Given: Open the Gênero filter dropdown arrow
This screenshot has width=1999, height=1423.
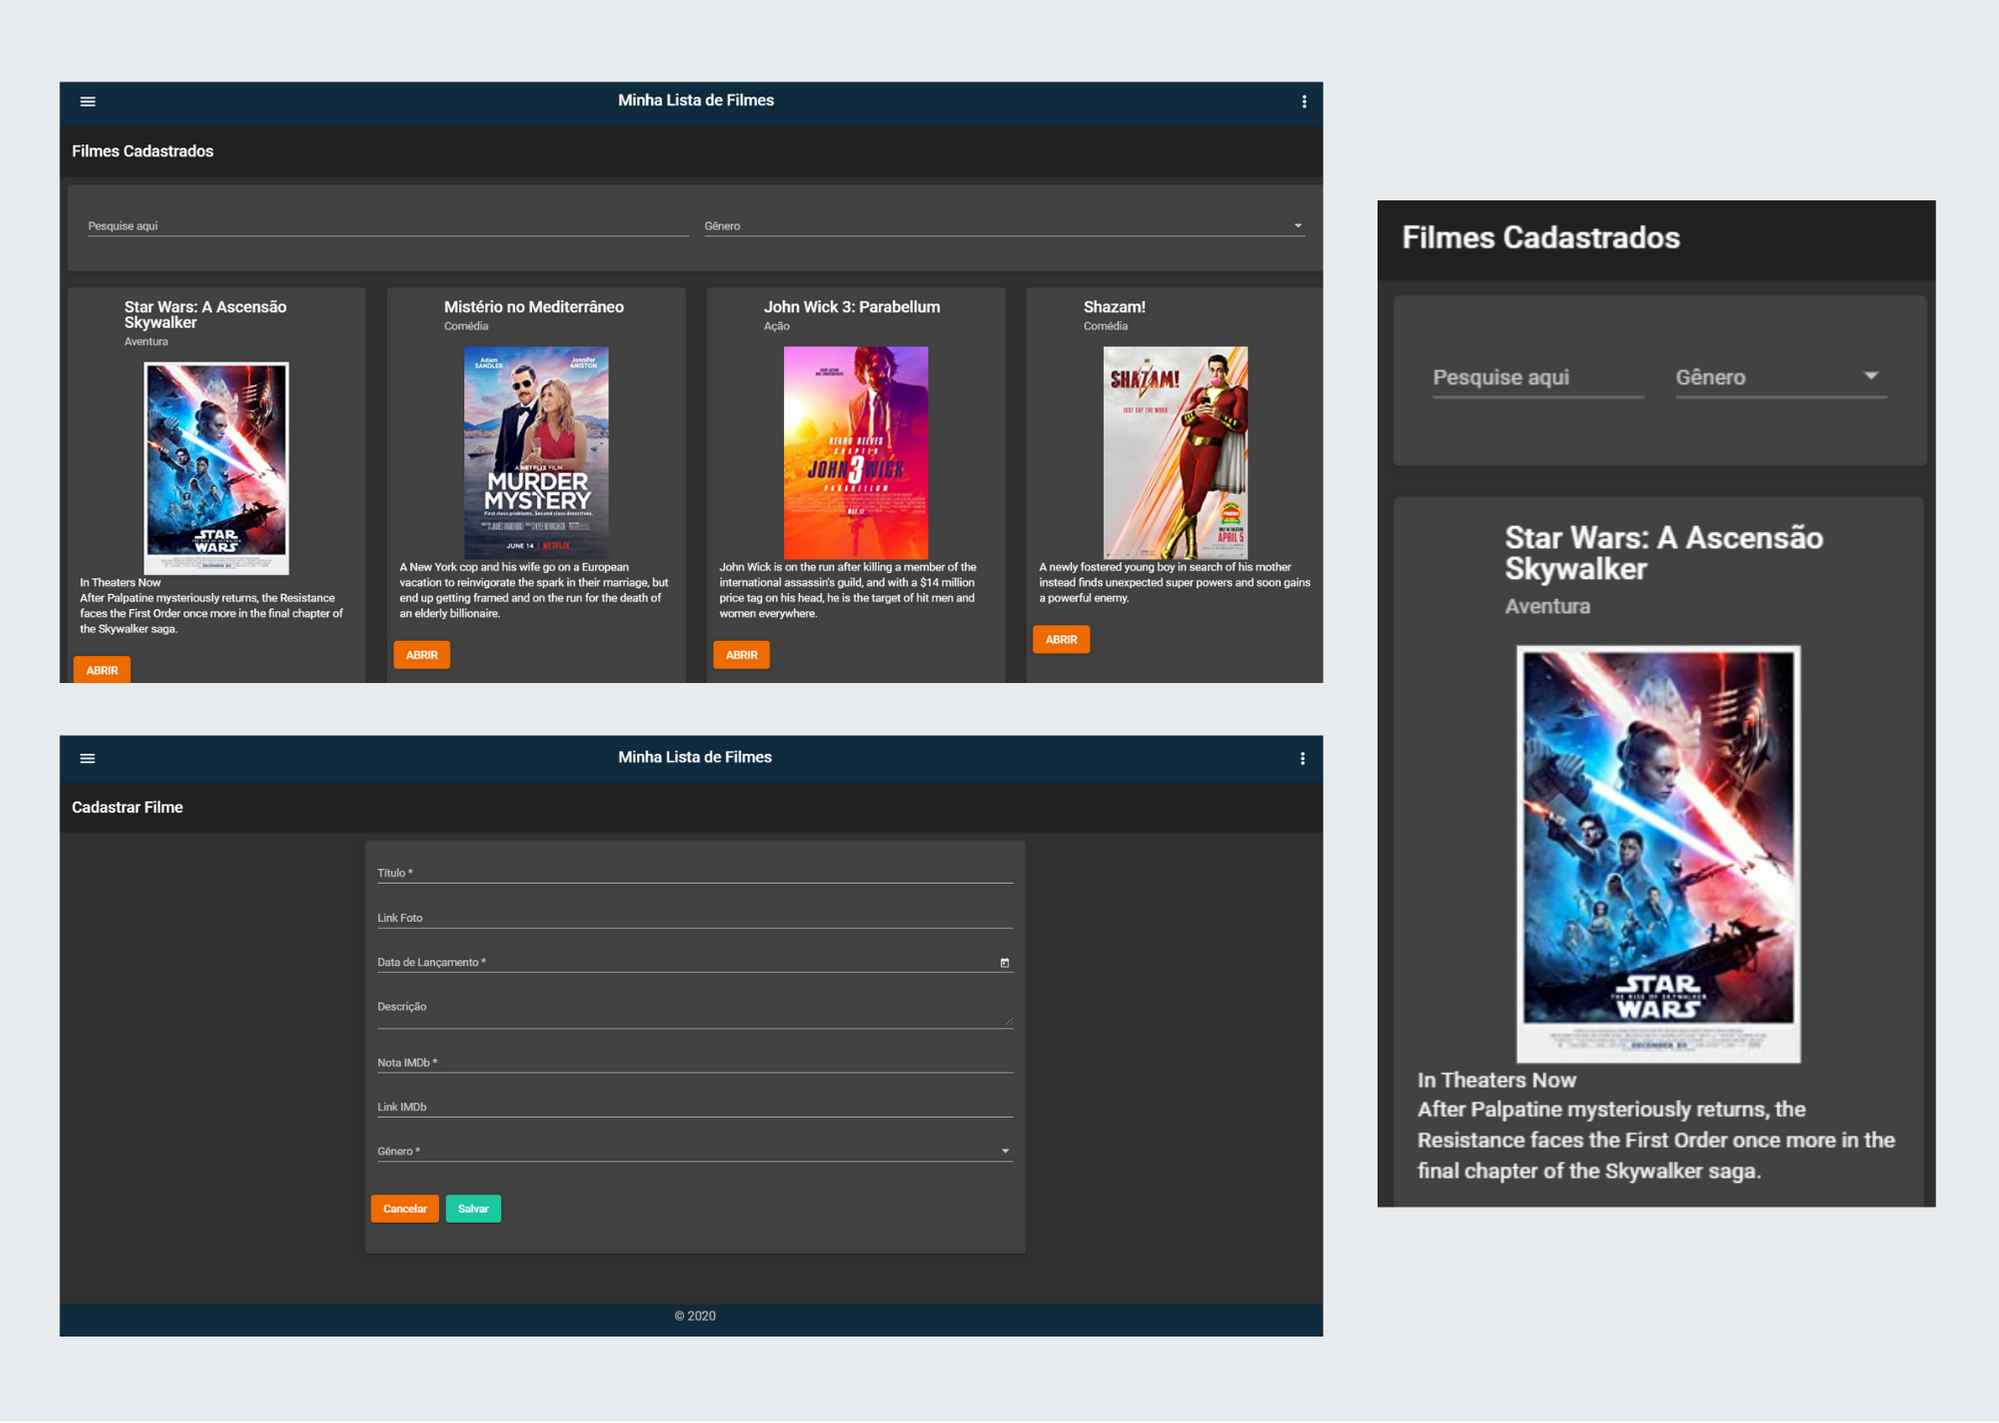Looking at the screenshot, I should point(1297,225).
